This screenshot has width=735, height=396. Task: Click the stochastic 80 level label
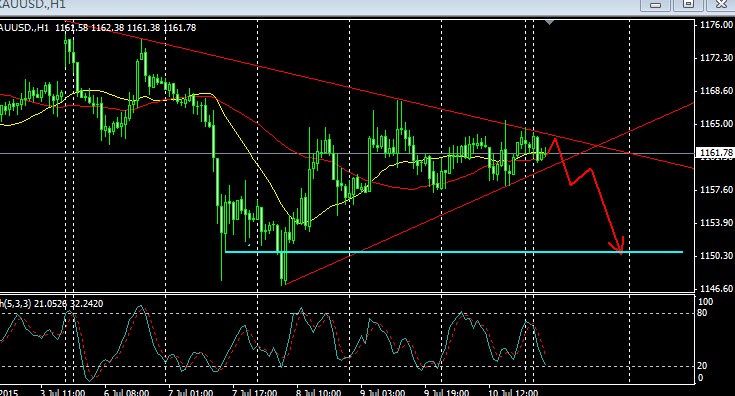point(702,313)
